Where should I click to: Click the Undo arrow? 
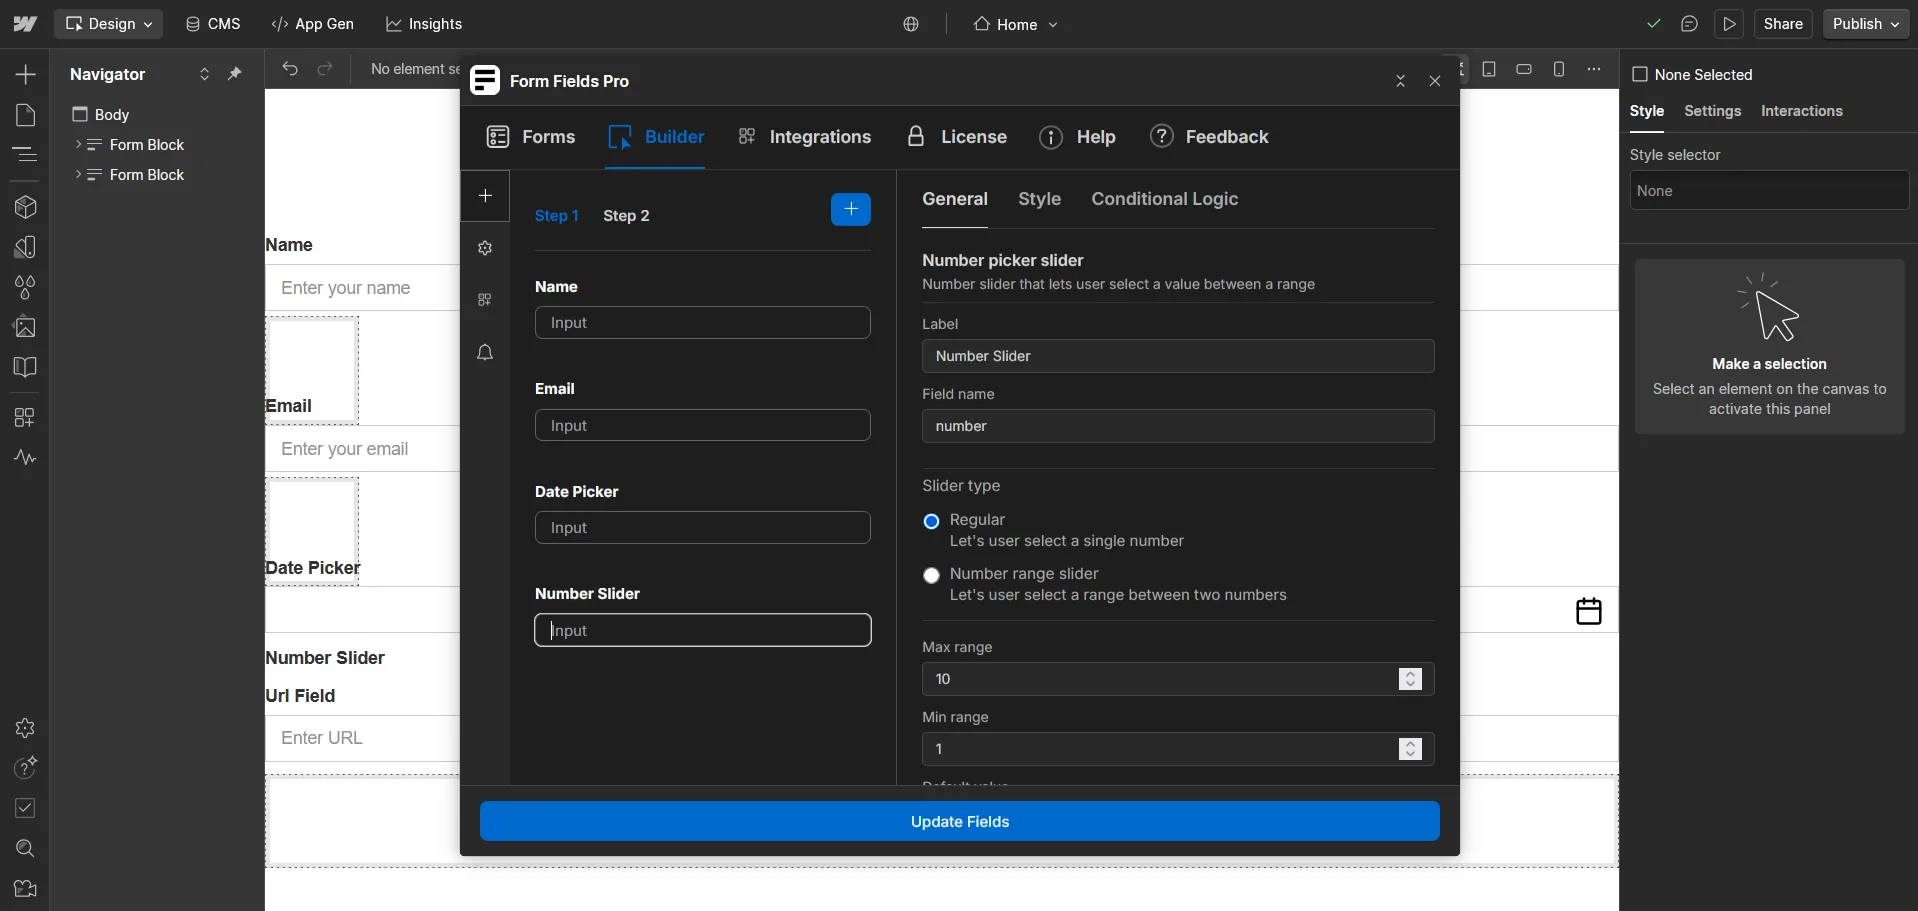tap(290, 69)
